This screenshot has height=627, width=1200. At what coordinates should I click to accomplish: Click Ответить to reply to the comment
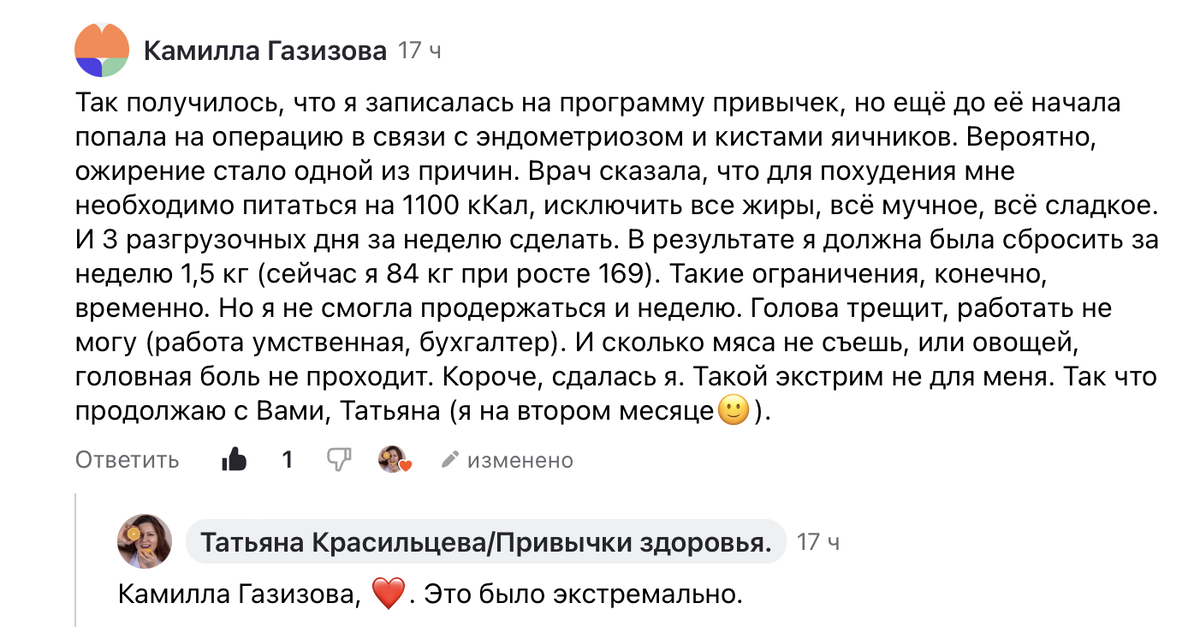pyautogui.click(x=126, y=460)
